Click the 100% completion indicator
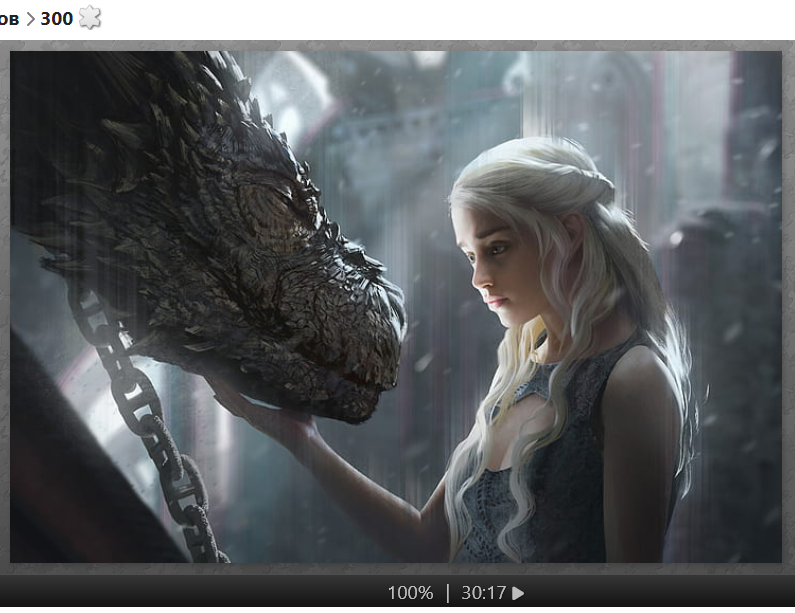The image size is (795, 613). pos(410,593)
